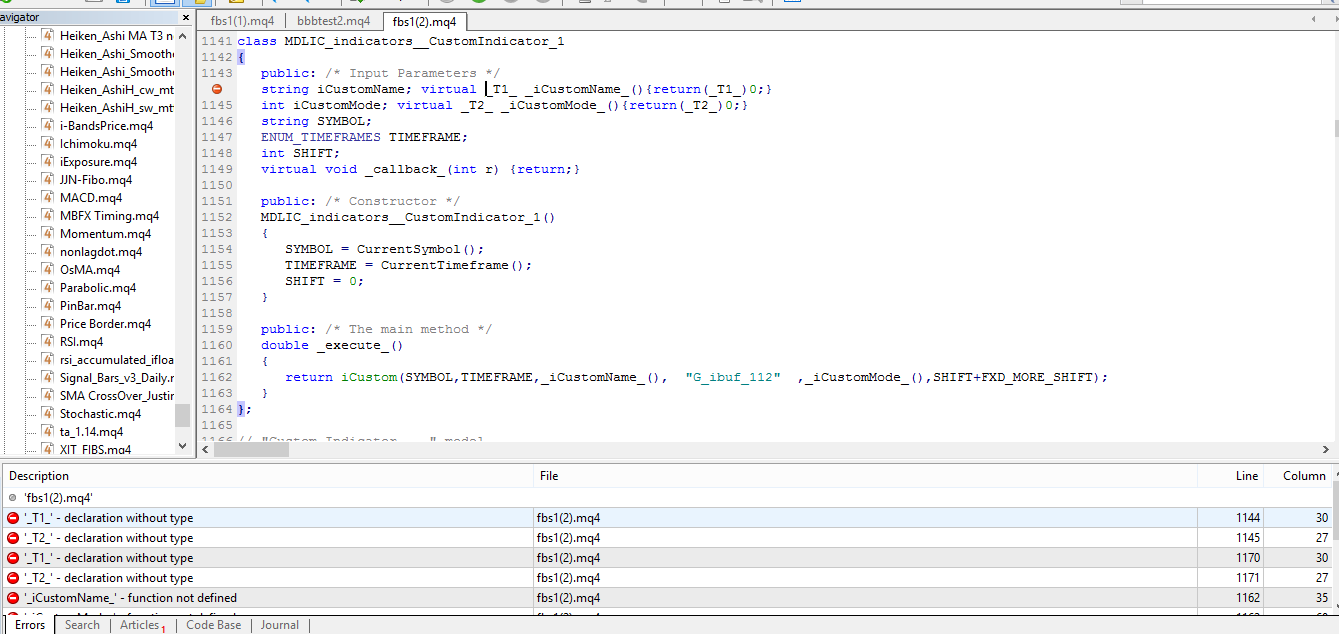The image size is (1339, 634).
Task: Click the iCustom function call in code
Action: (x=369, y=377)
